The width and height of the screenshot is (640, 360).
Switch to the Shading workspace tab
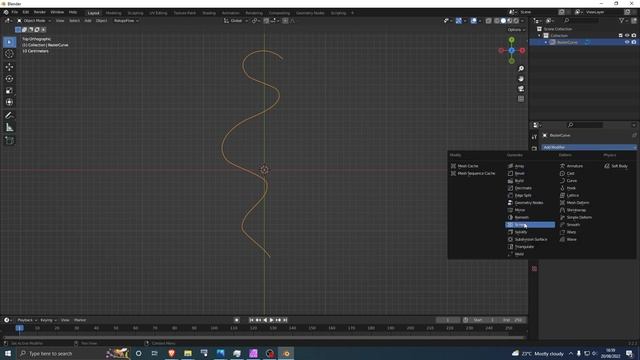click(x=209, y=13)
